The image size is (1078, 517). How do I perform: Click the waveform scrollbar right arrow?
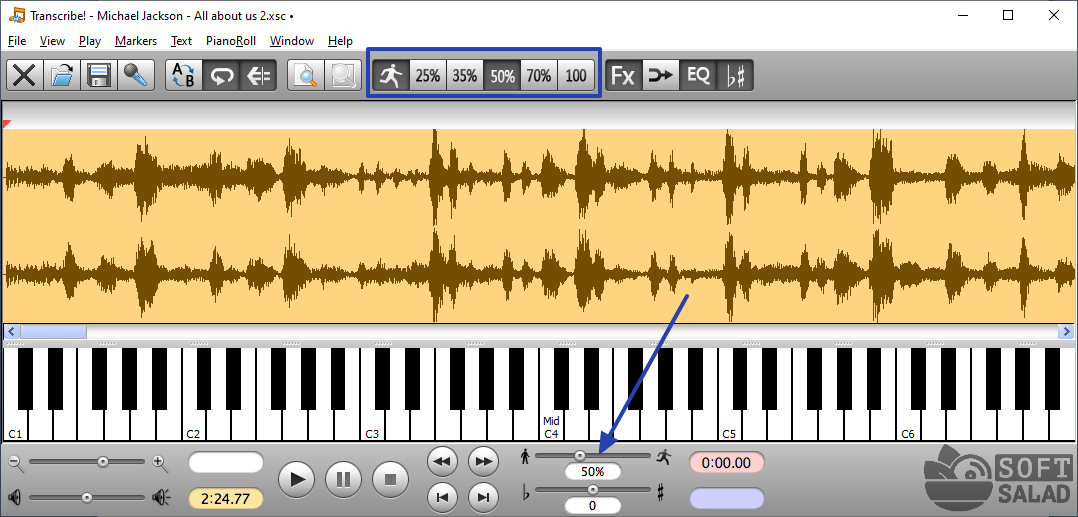1064,331
